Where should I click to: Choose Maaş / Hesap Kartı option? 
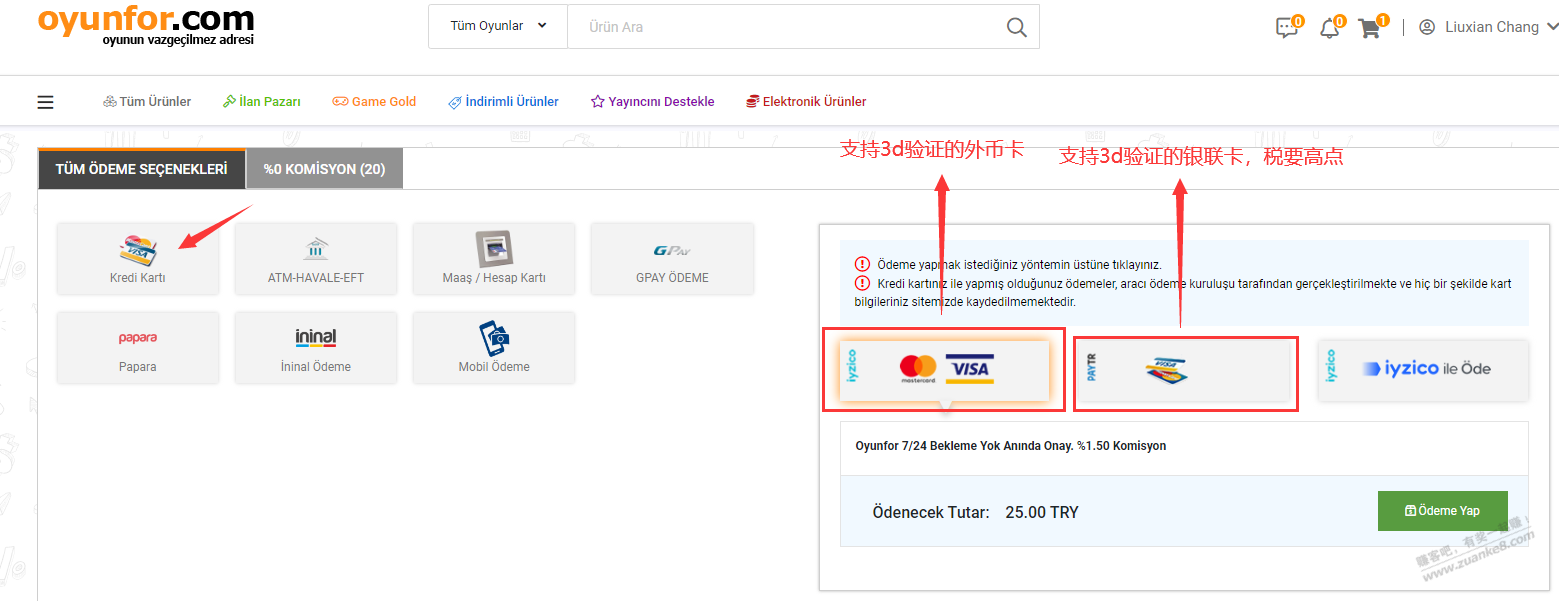494,258
